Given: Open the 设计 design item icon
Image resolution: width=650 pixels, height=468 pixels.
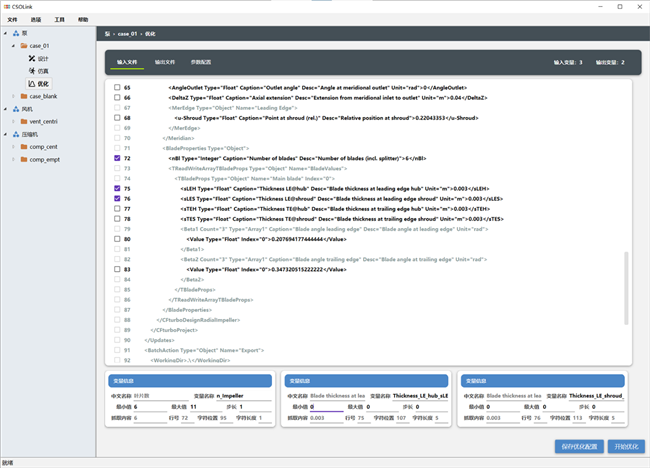Looking at the screenshot, I should (31, 58).
